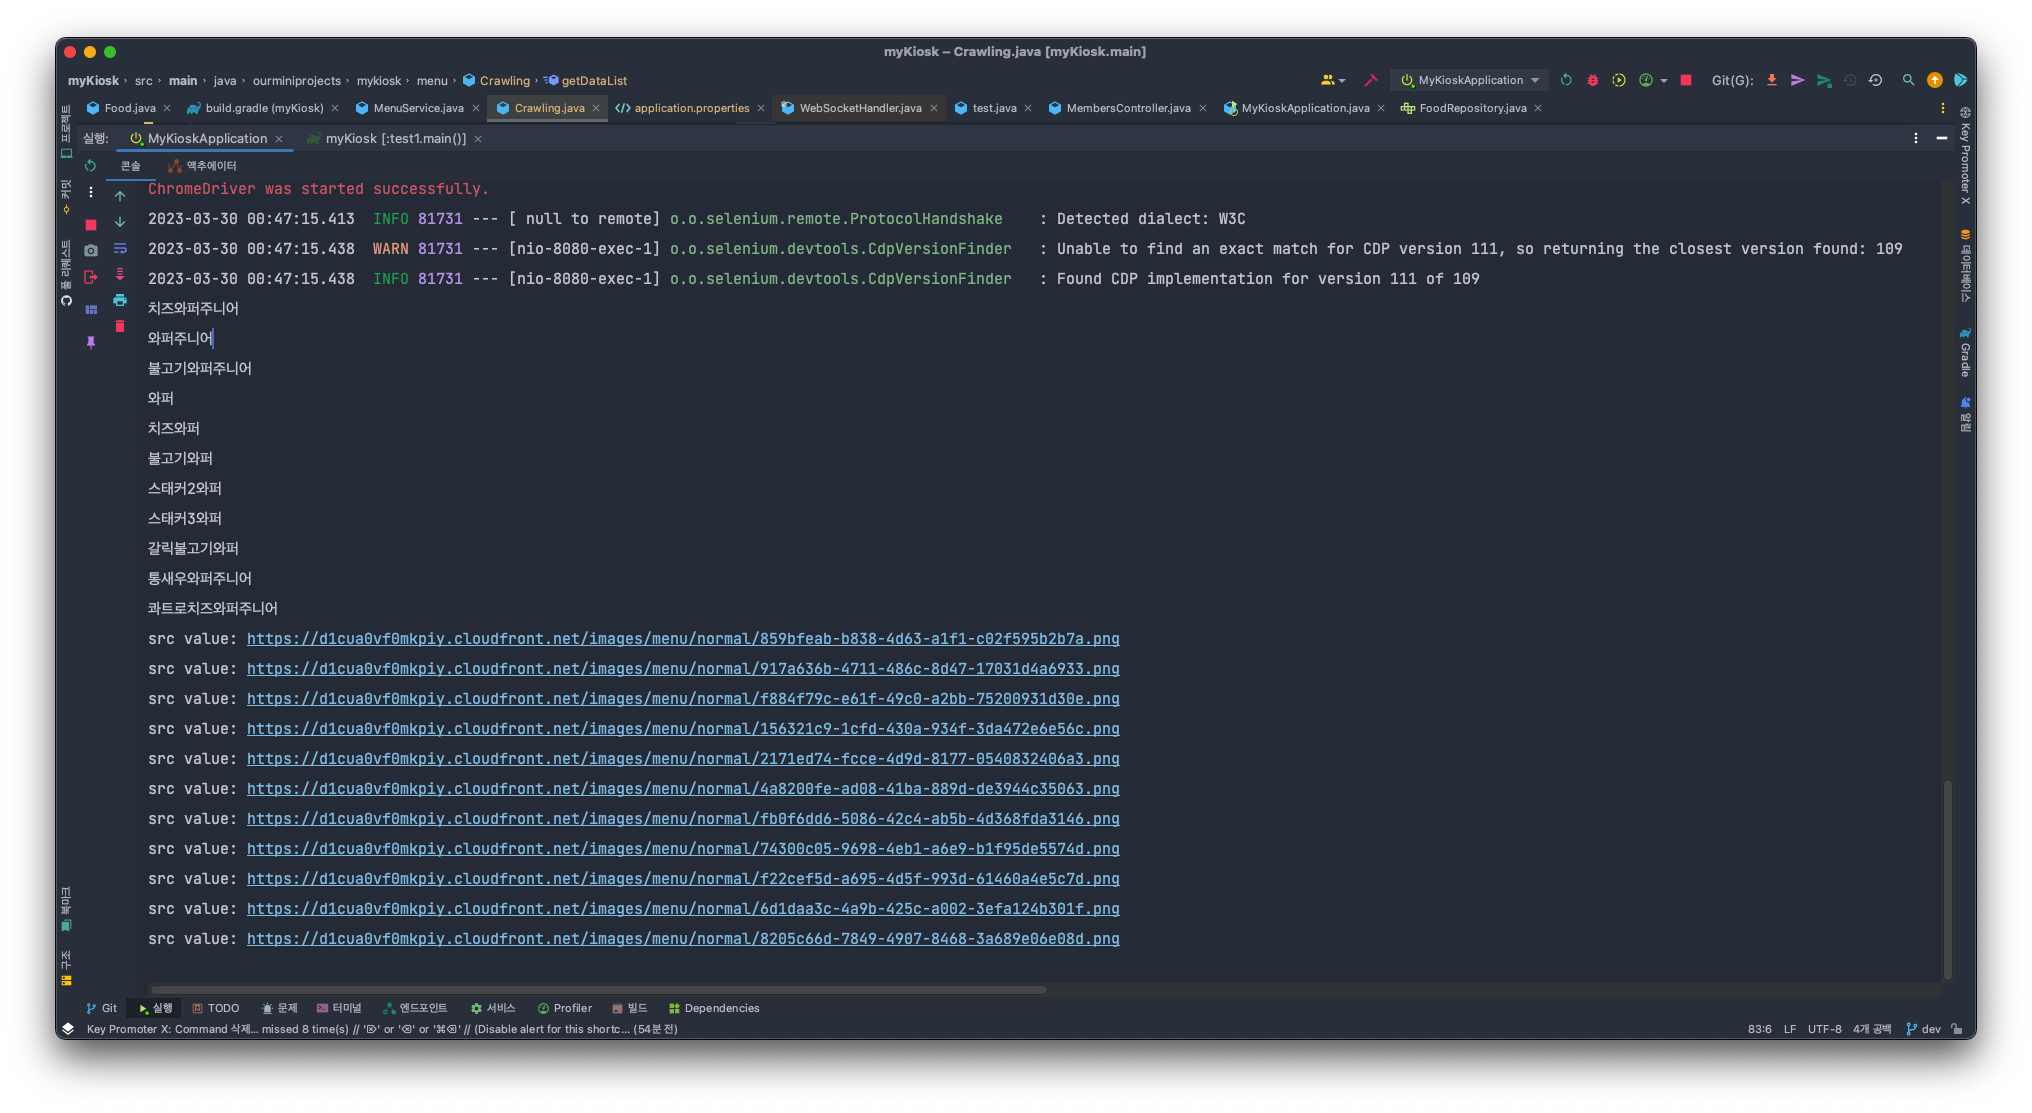This screenshot has width=2032, height=1113.
Task: Open the MyKioskApplication run configuration dropdown
Action: [x=1469, y=80]
